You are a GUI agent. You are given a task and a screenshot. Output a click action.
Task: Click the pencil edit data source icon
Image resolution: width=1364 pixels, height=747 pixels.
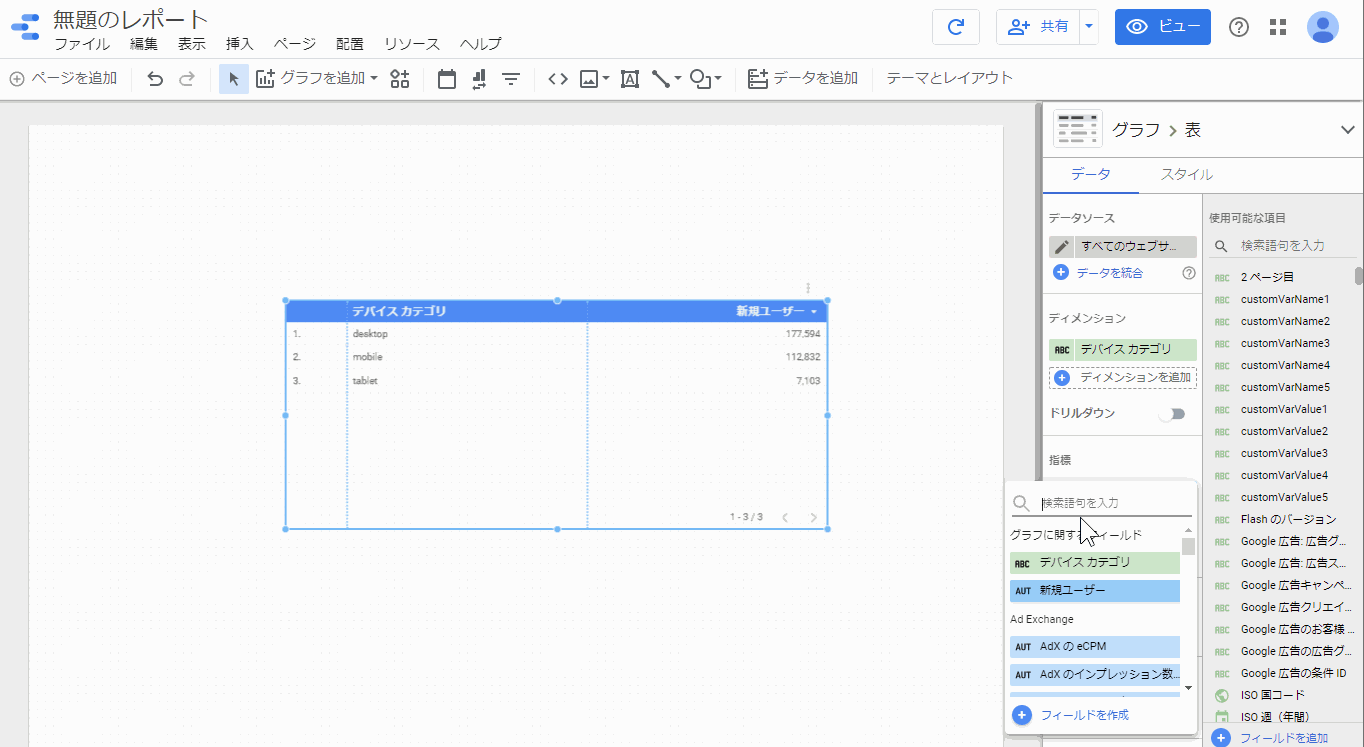pos(1062,246)
